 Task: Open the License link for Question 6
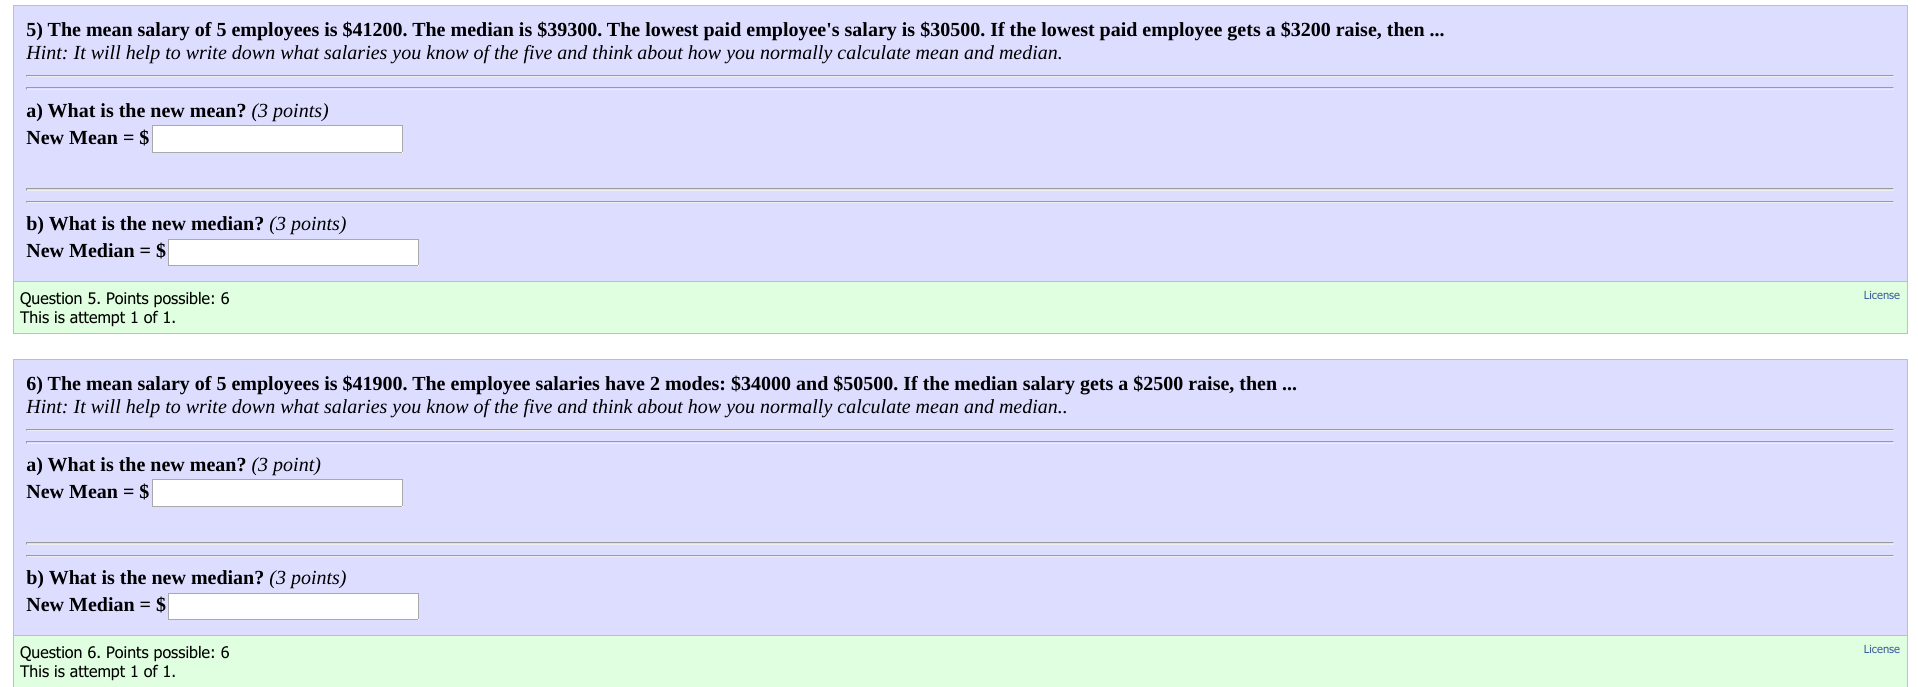point(1881,649)
